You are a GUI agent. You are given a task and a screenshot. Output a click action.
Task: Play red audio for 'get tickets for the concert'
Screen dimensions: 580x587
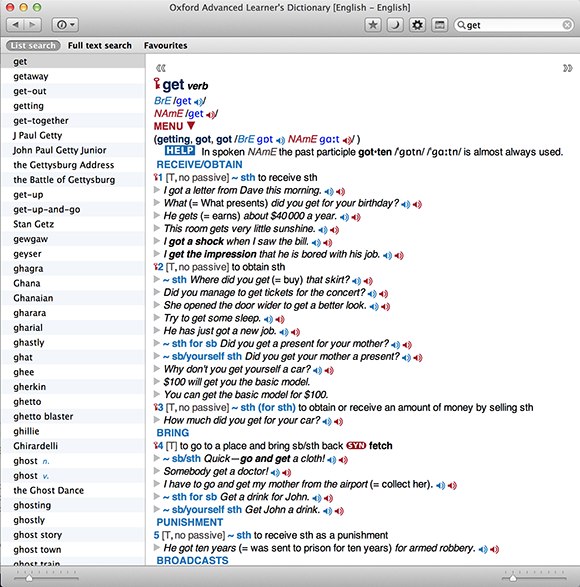pyautogui.click(x=383, y=294)
